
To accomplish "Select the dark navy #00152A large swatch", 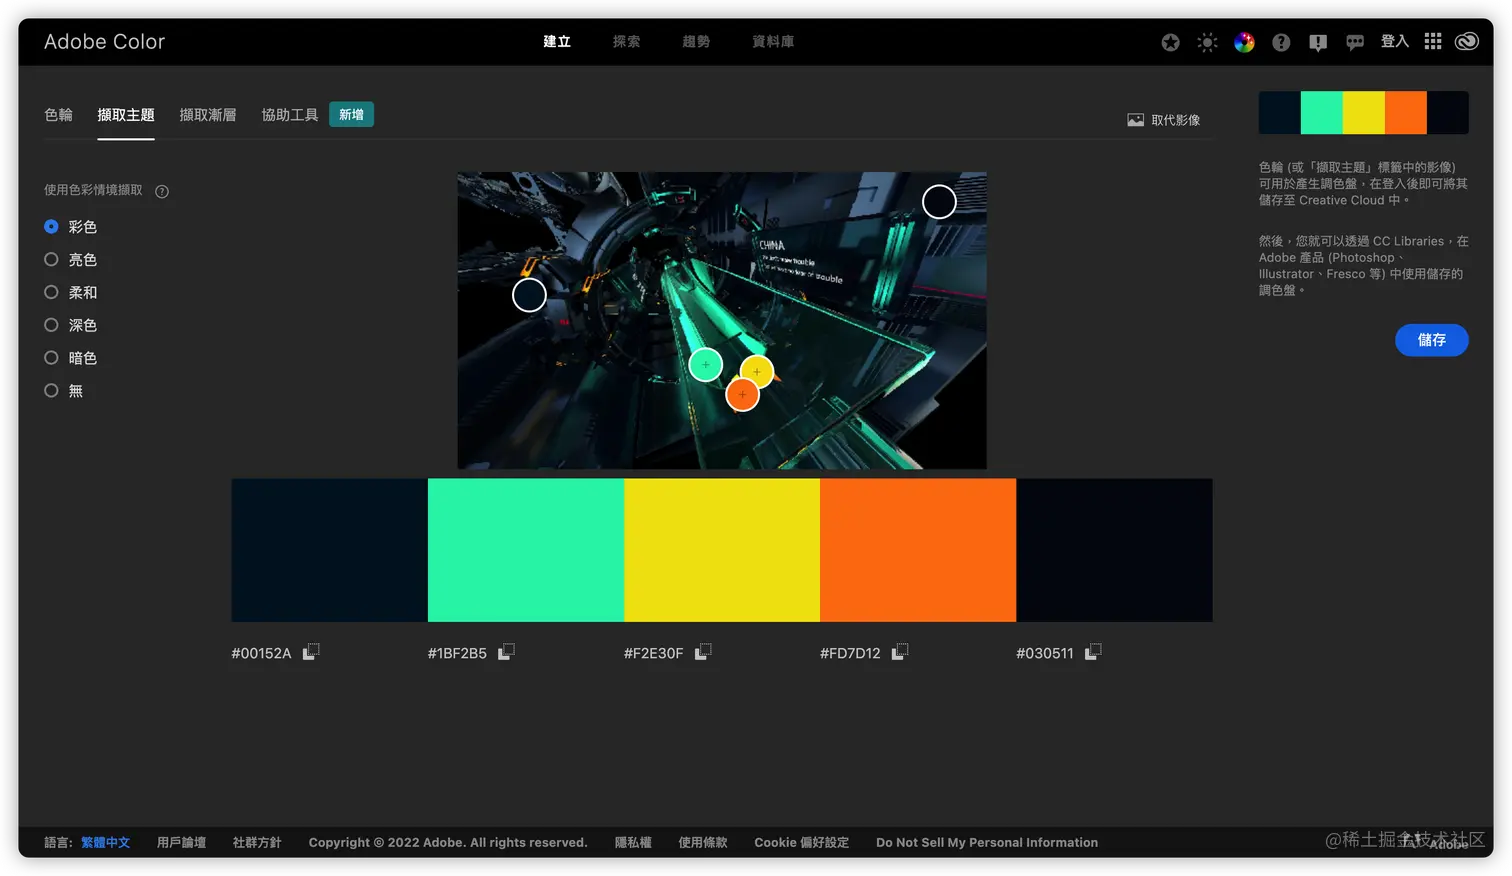I will [330, 550].
